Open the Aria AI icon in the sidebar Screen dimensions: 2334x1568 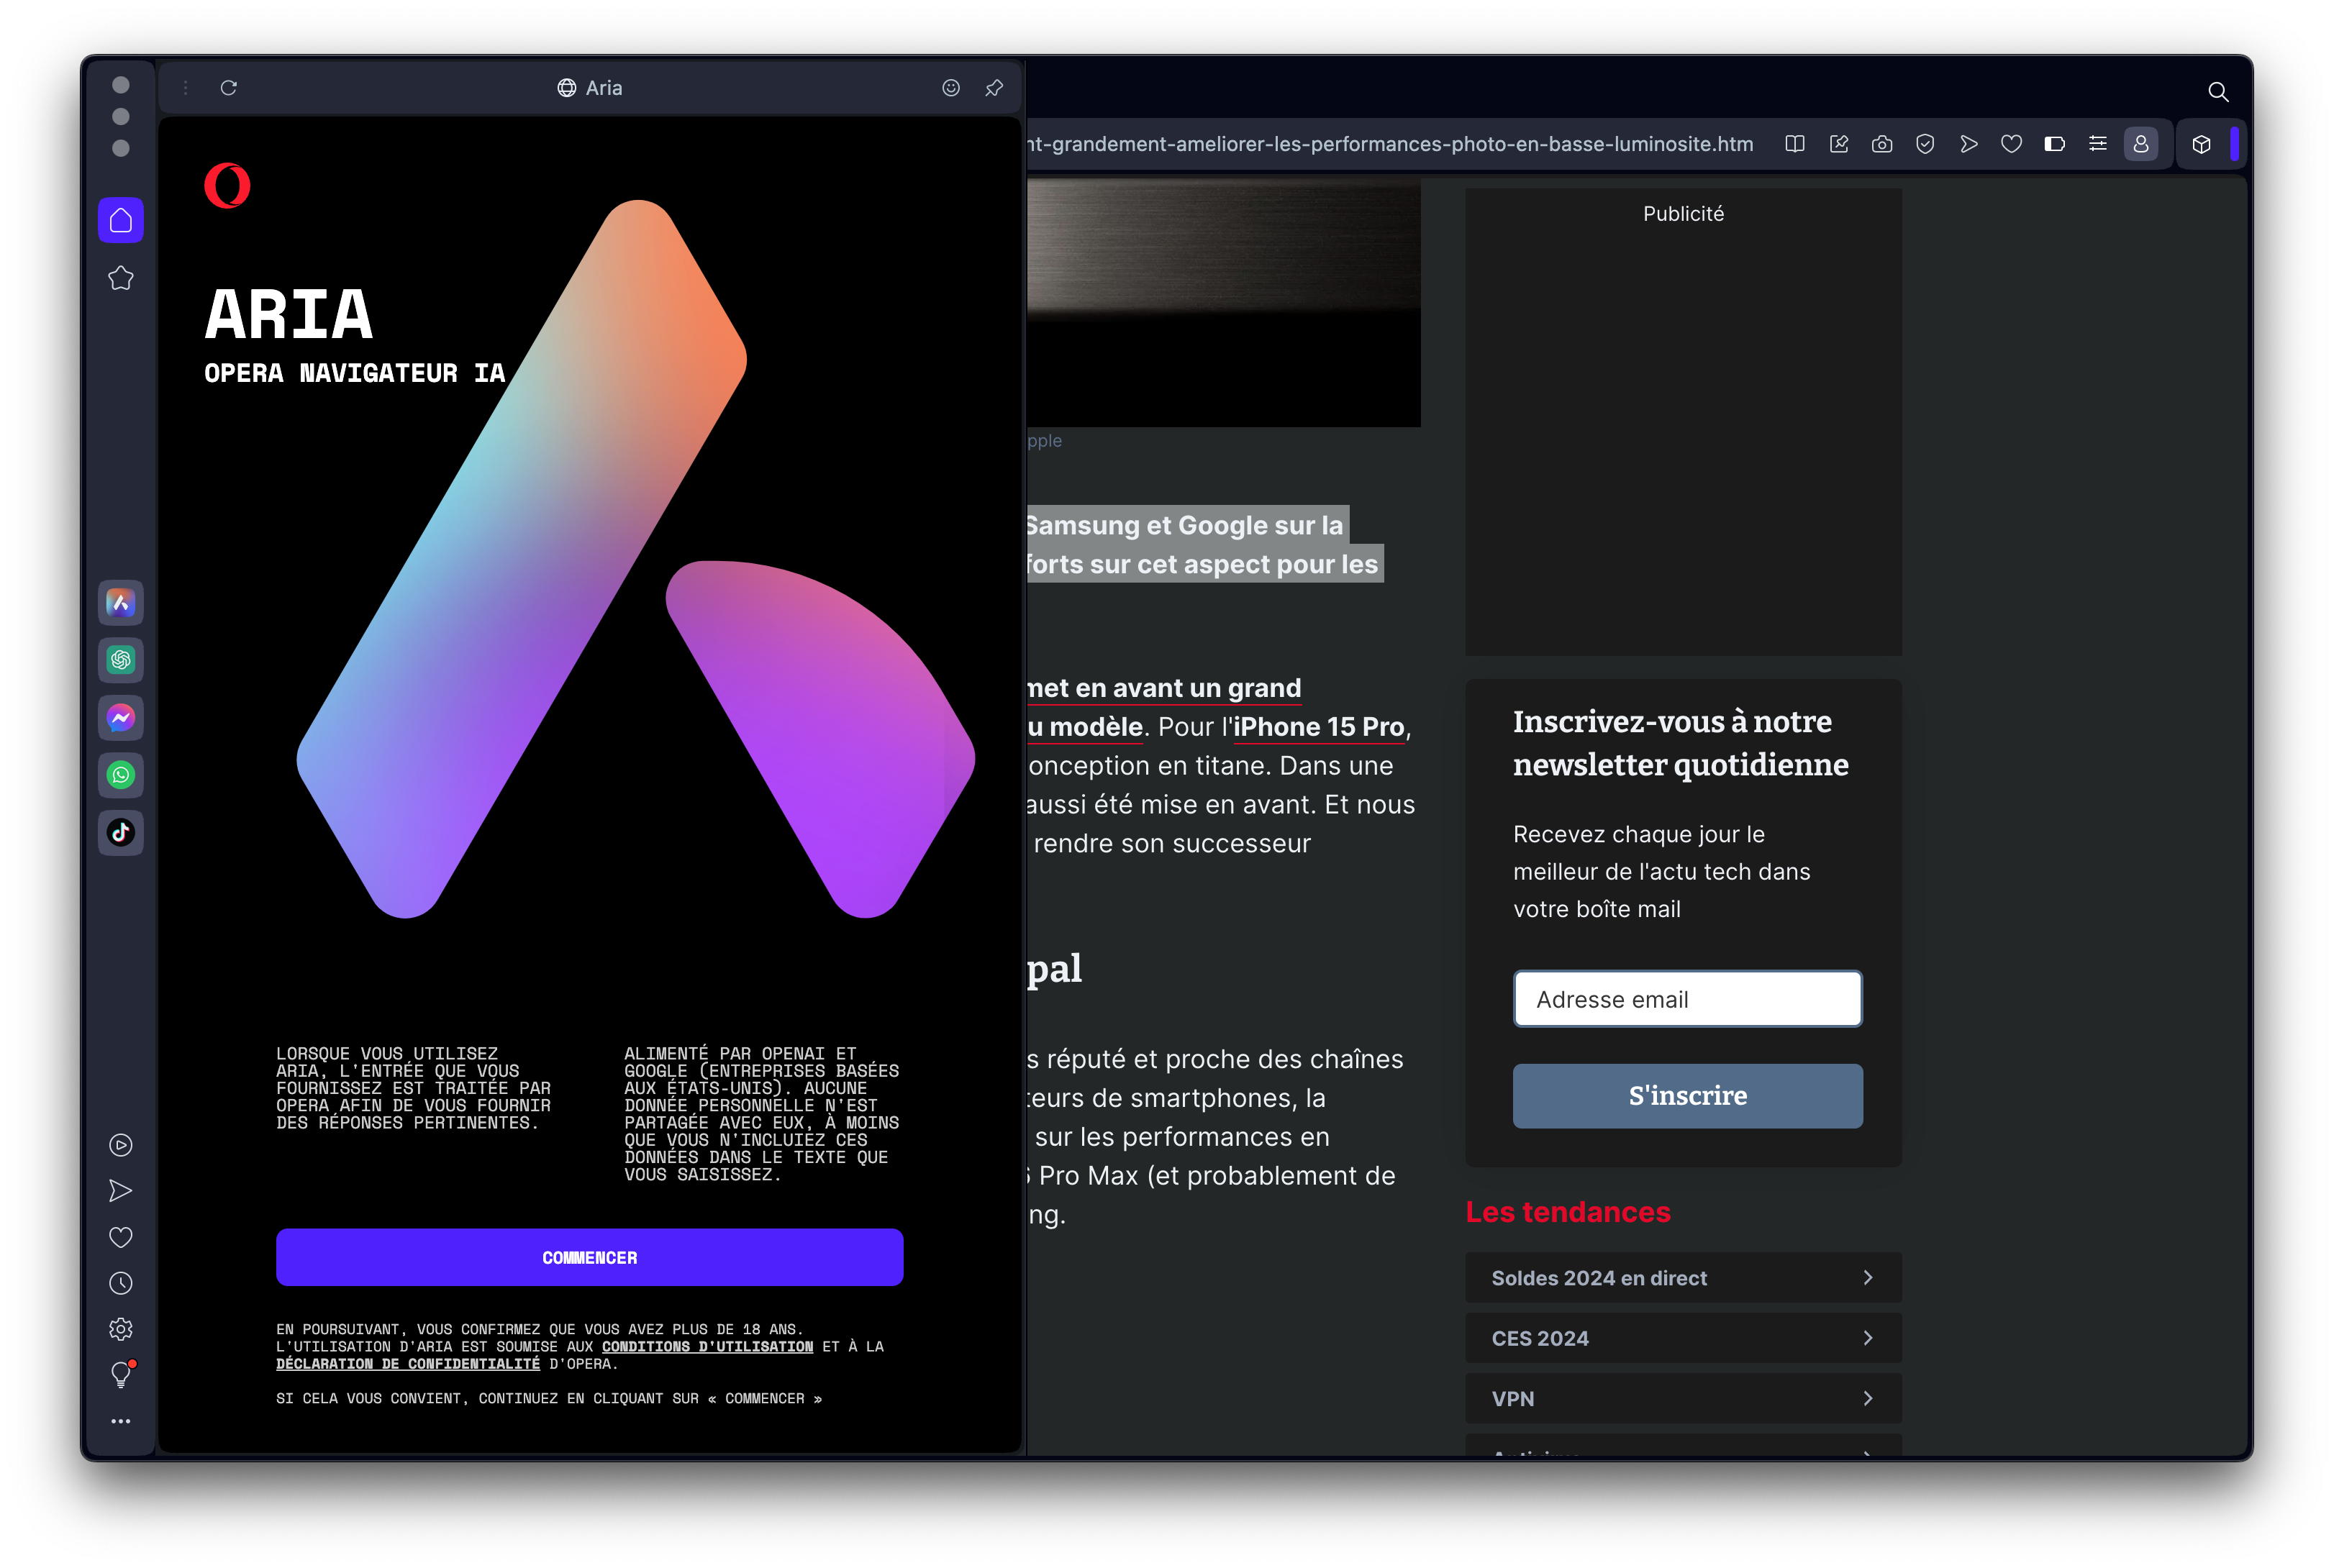coord(121,603)
